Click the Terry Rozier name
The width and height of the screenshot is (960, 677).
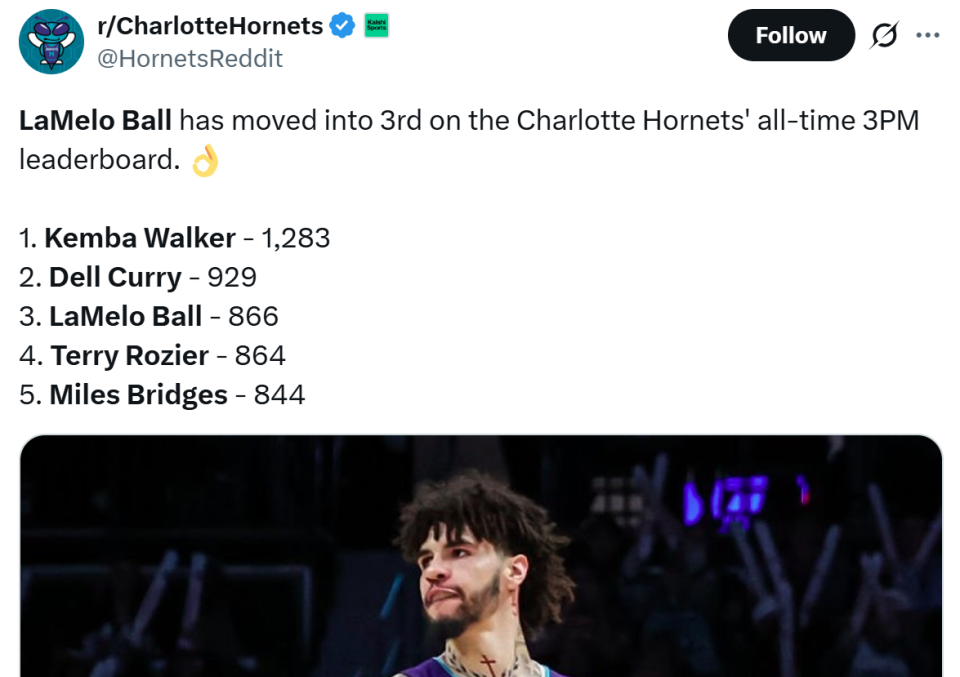129,355
